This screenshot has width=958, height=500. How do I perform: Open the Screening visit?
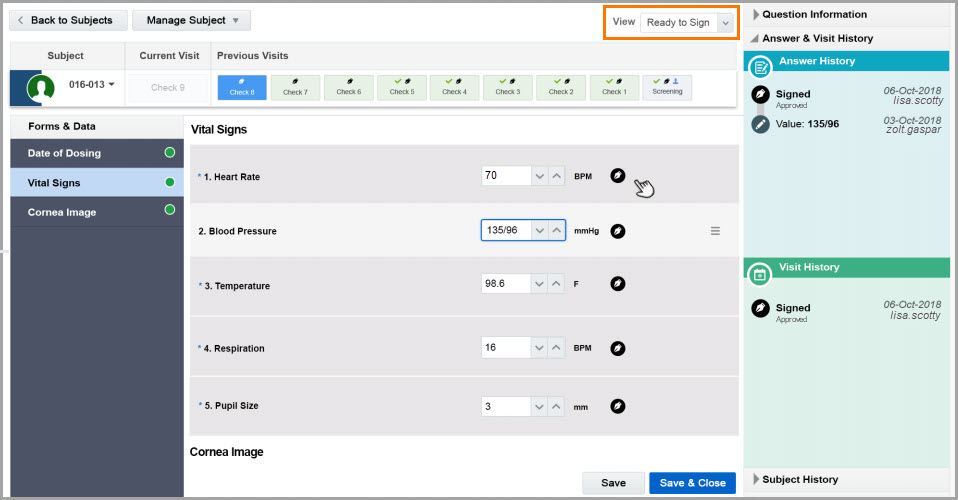[667, 87]
